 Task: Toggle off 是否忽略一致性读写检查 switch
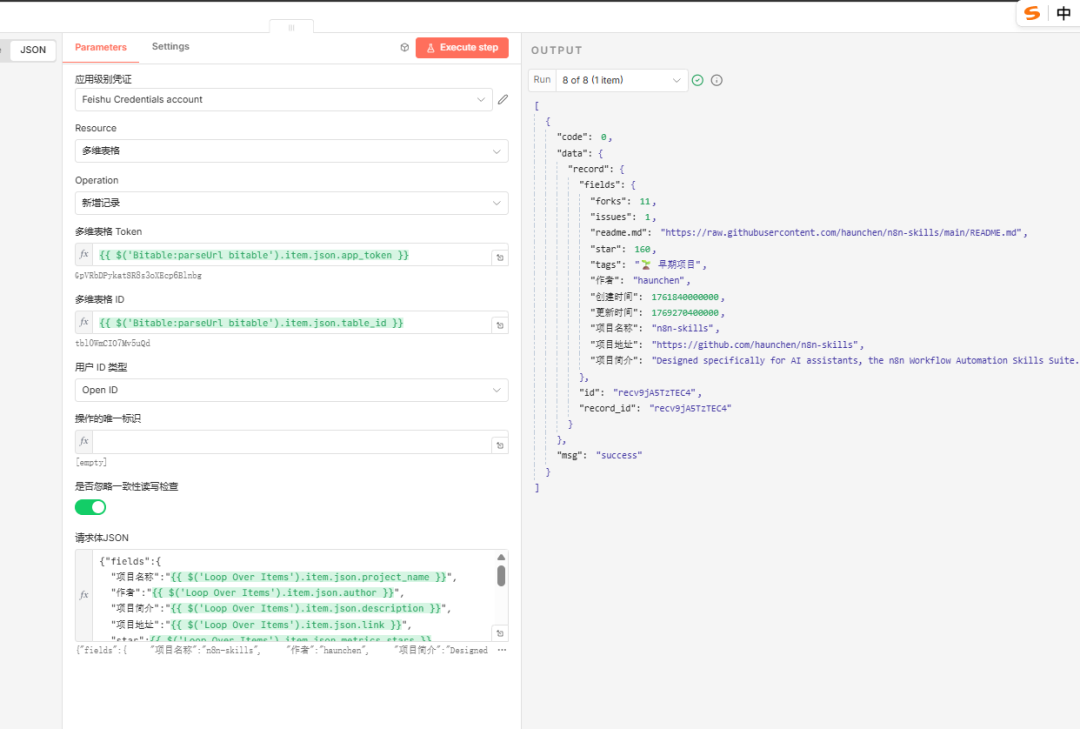click(91, 507)
